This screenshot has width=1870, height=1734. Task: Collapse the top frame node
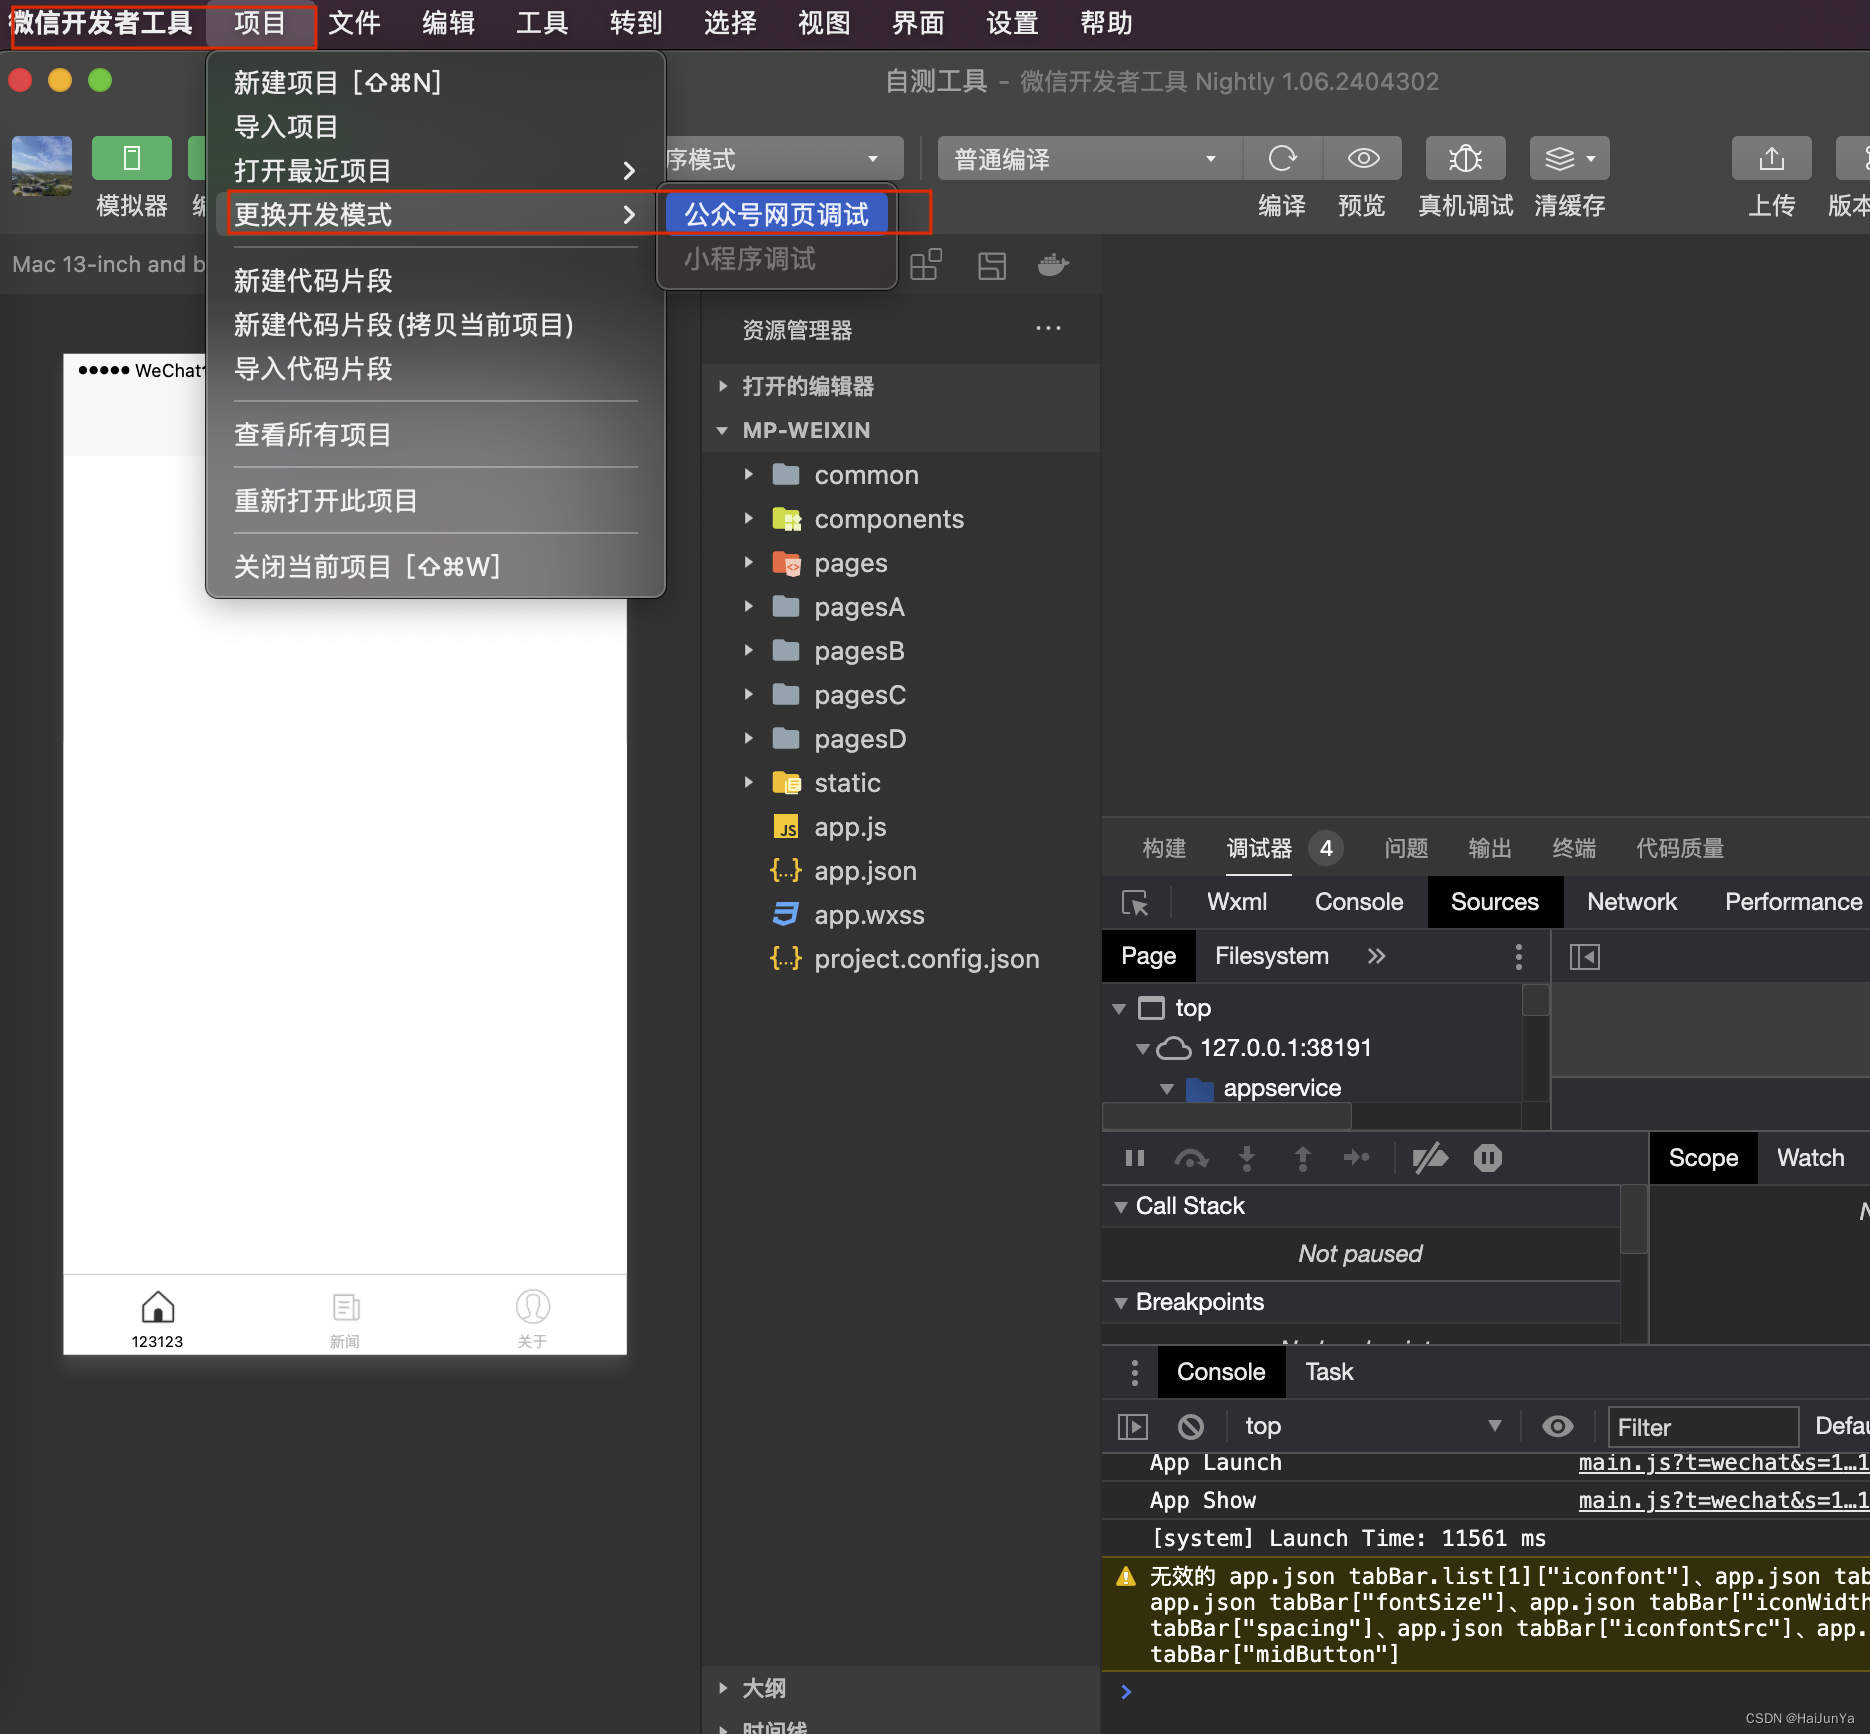coord(1120,1008)
